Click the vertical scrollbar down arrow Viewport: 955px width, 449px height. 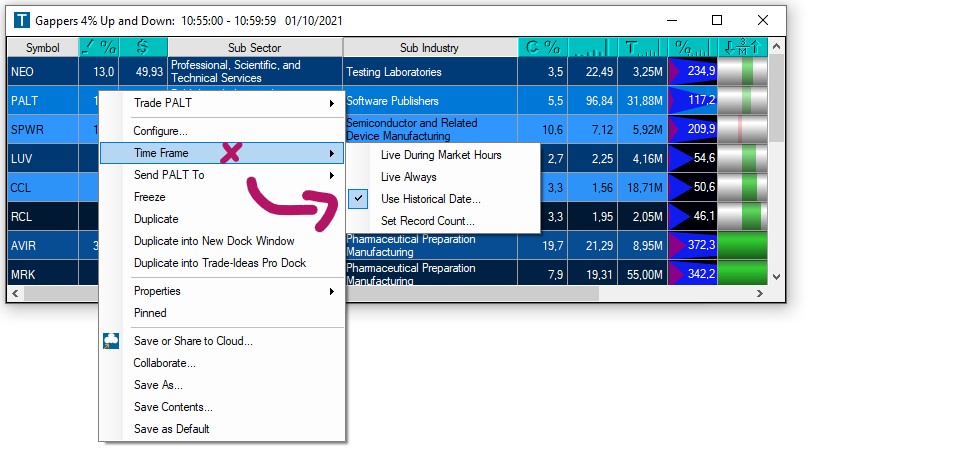[777, 276]
